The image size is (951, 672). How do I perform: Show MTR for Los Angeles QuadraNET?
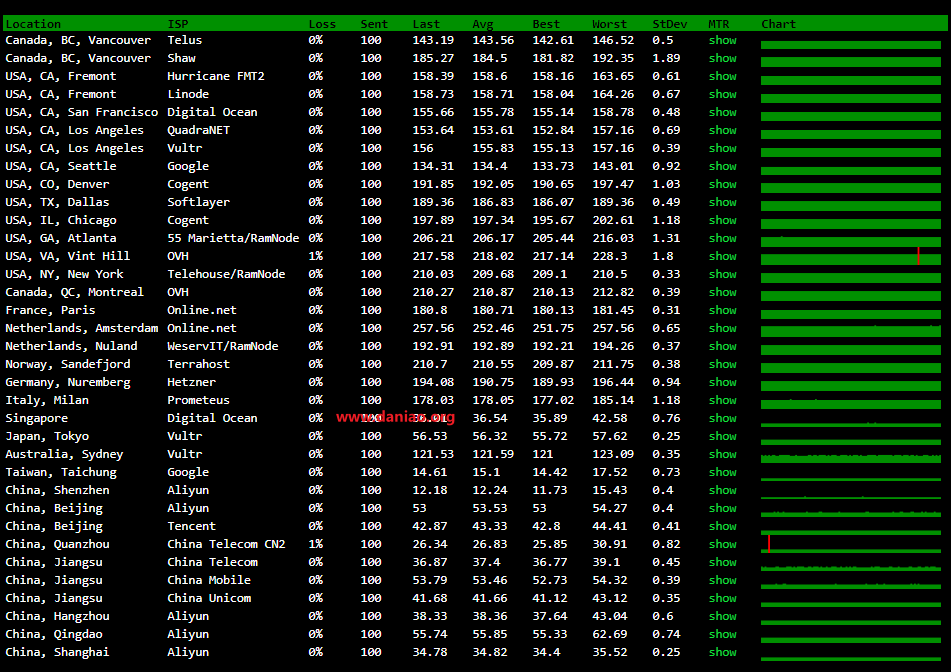click(722, 130)
